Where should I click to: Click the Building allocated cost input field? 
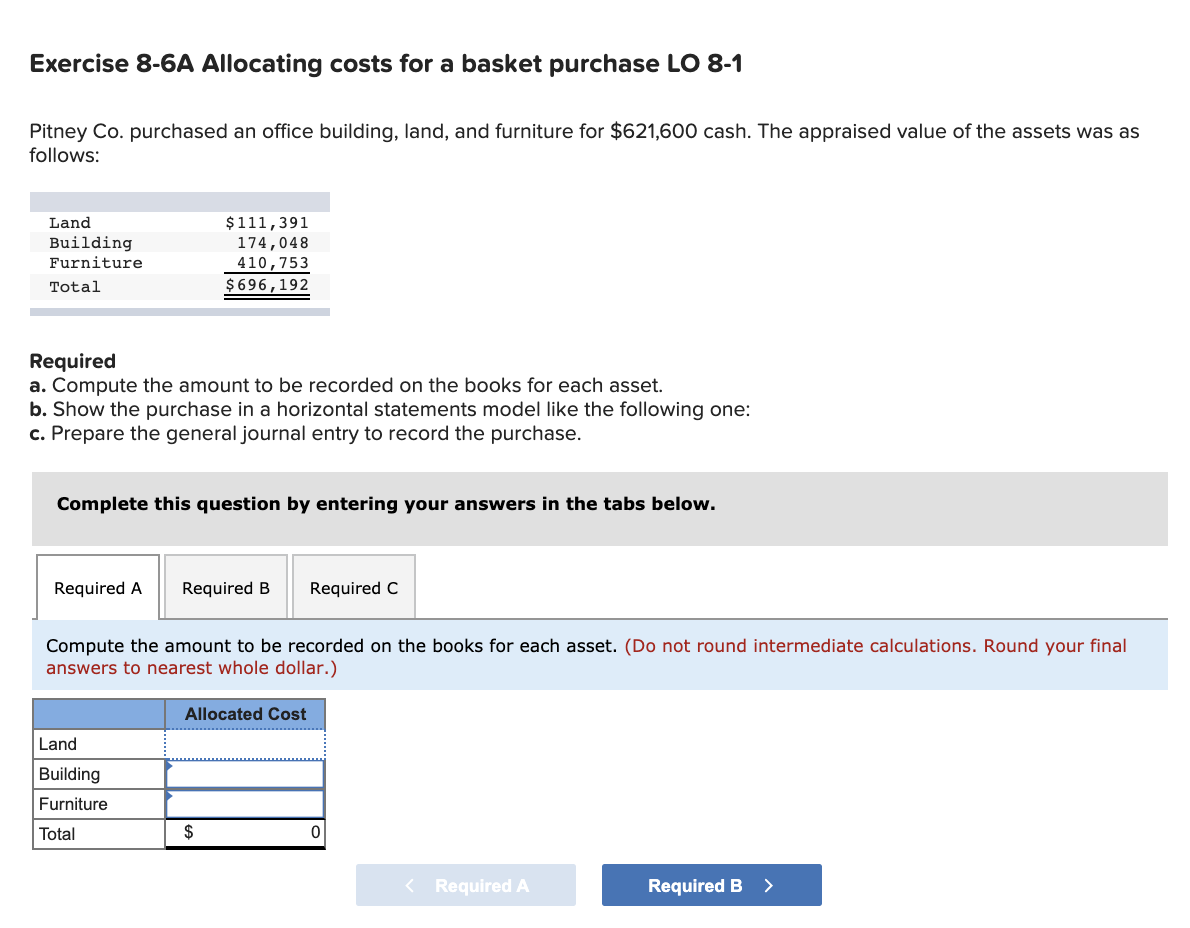[x=245, y=773]
